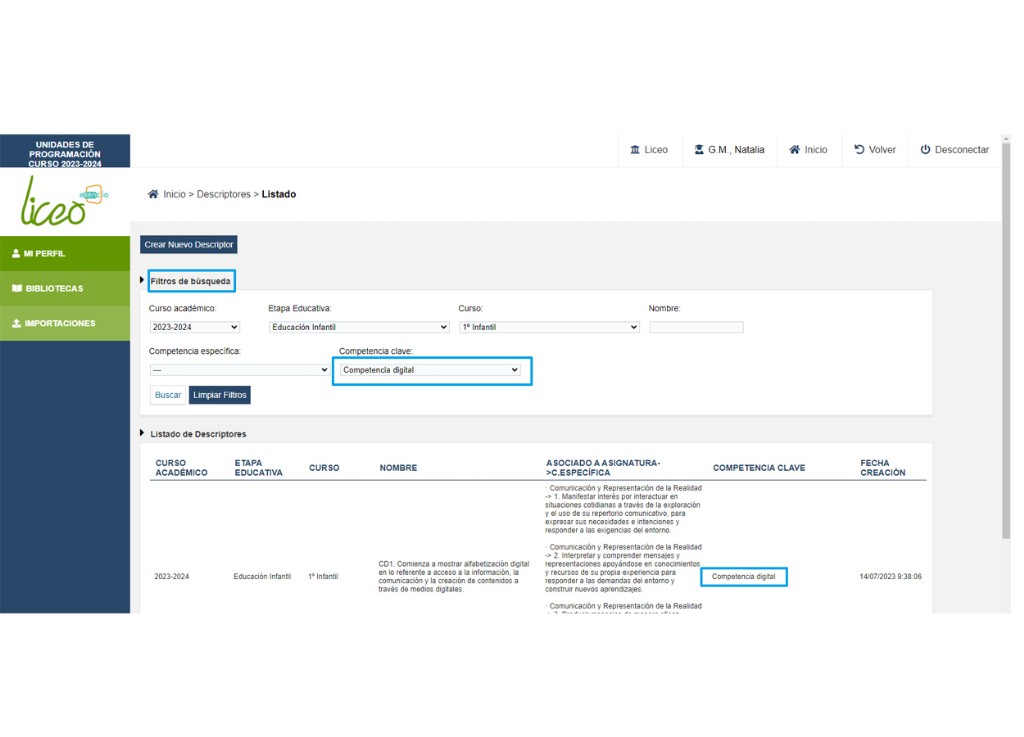Click Crear Nuevo Descriptor button
1024x737 pixels.
pyautogui.click(x=189, y=245)
